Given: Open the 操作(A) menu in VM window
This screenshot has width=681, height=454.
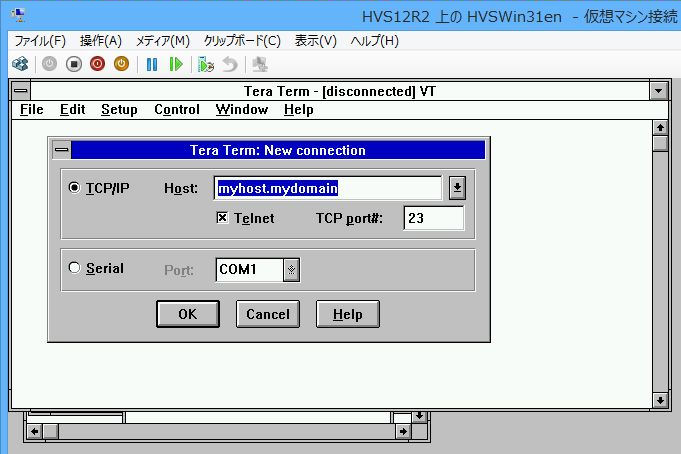Looking at the screenshot, I should (100, 41).
